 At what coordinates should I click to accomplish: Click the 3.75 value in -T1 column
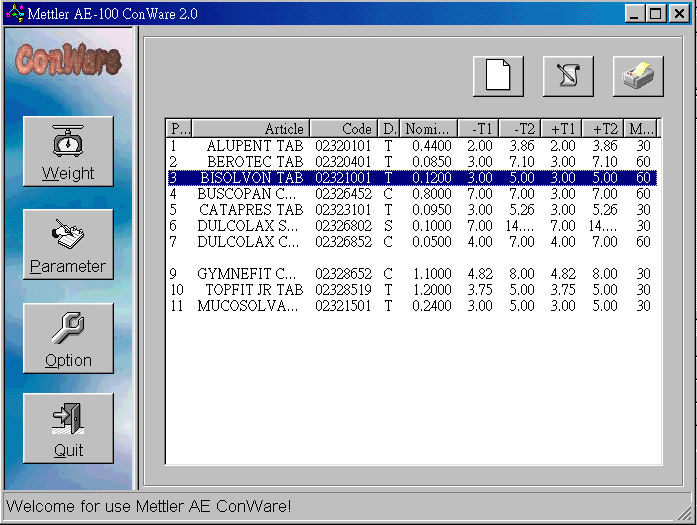480,290
